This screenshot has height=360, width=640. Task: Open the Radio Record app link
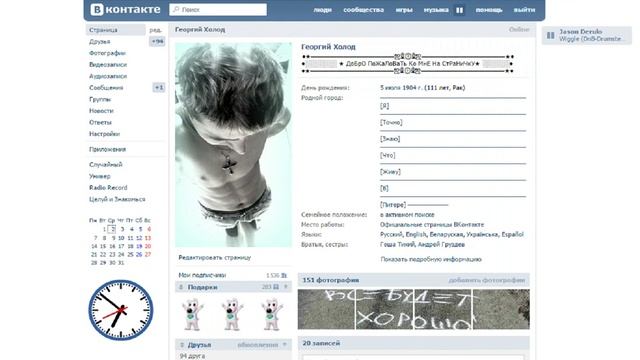pyautogui.click(x=108, y=188)
